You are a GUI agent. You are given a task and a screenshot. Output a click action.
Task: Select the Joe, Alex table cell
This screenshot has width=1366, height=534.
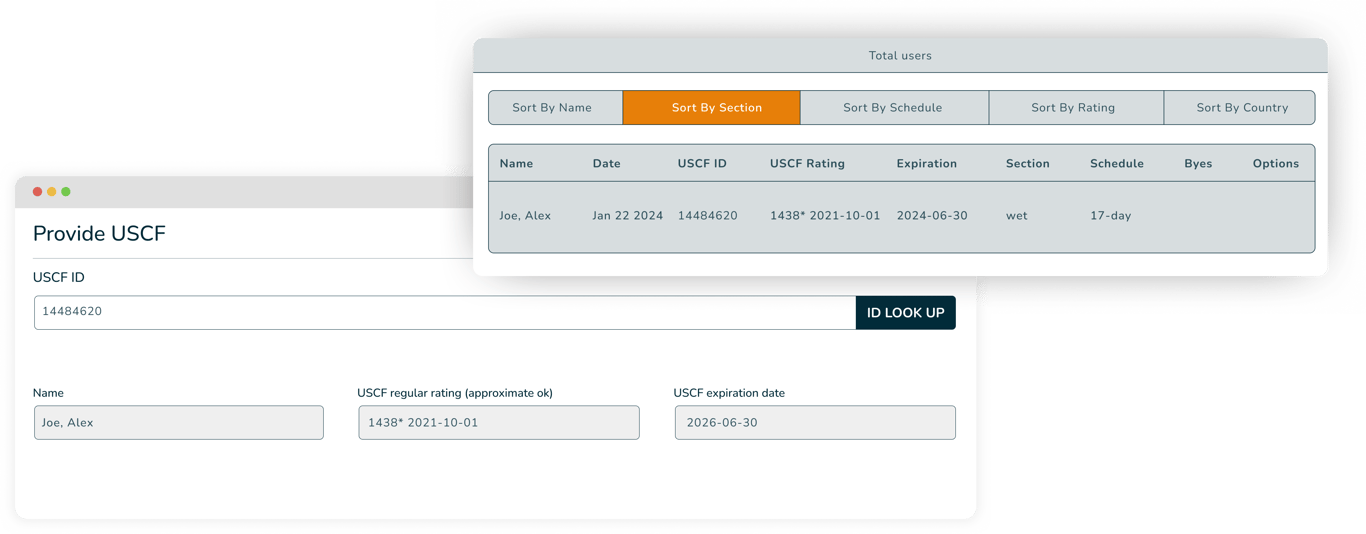(x=525, y=216)
